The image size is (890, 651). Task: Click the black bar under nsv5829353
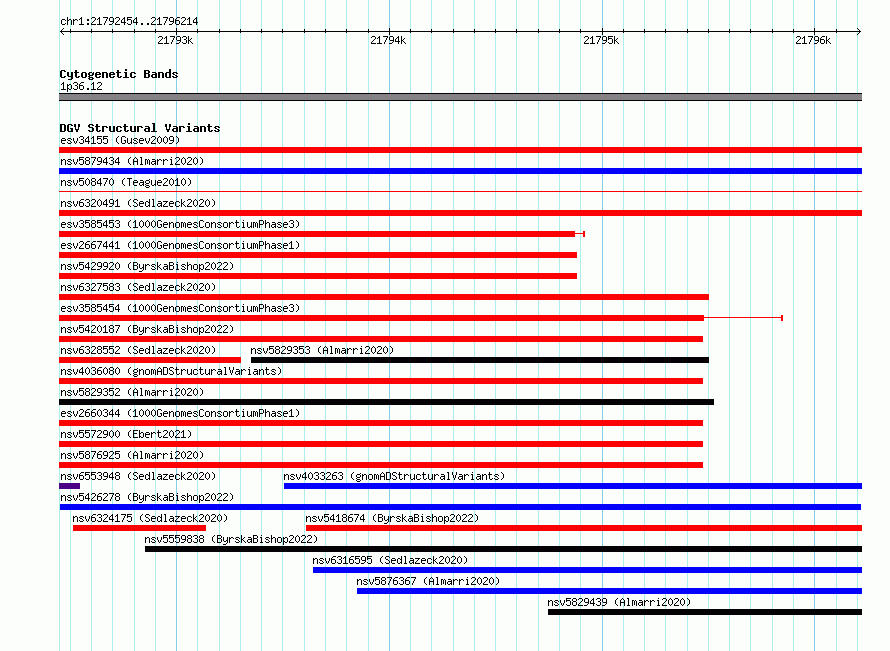480,360
